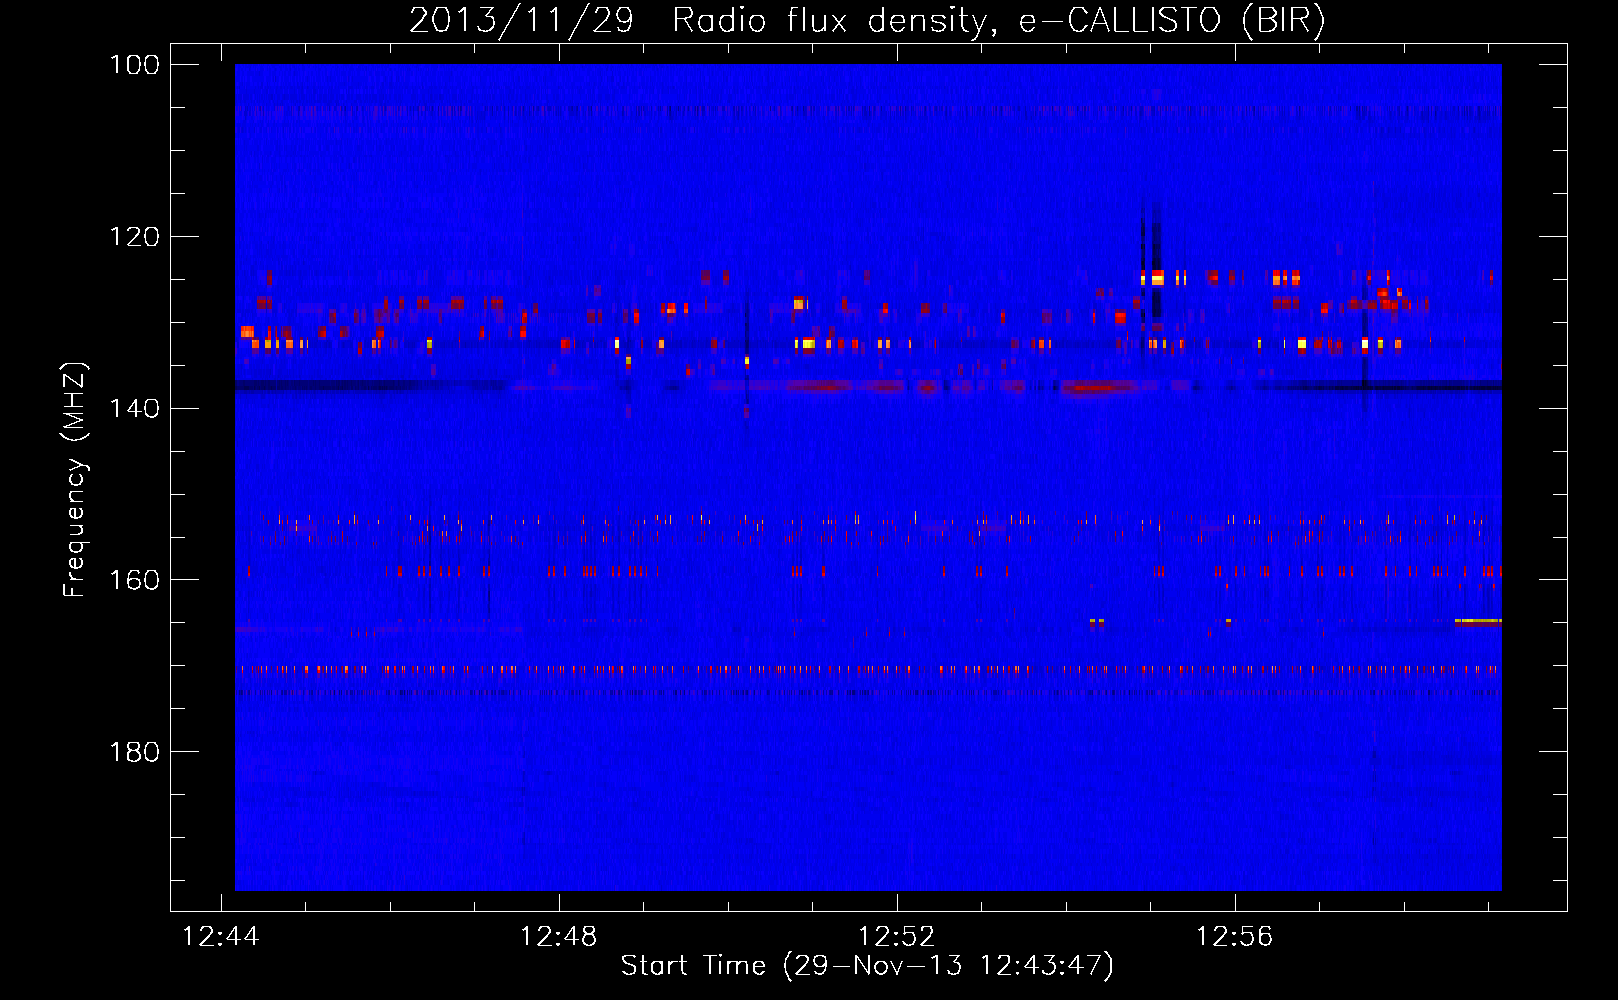
Task: Click the plot title '2013/11/29 Radio flux density'
Action: pos(867,21)
